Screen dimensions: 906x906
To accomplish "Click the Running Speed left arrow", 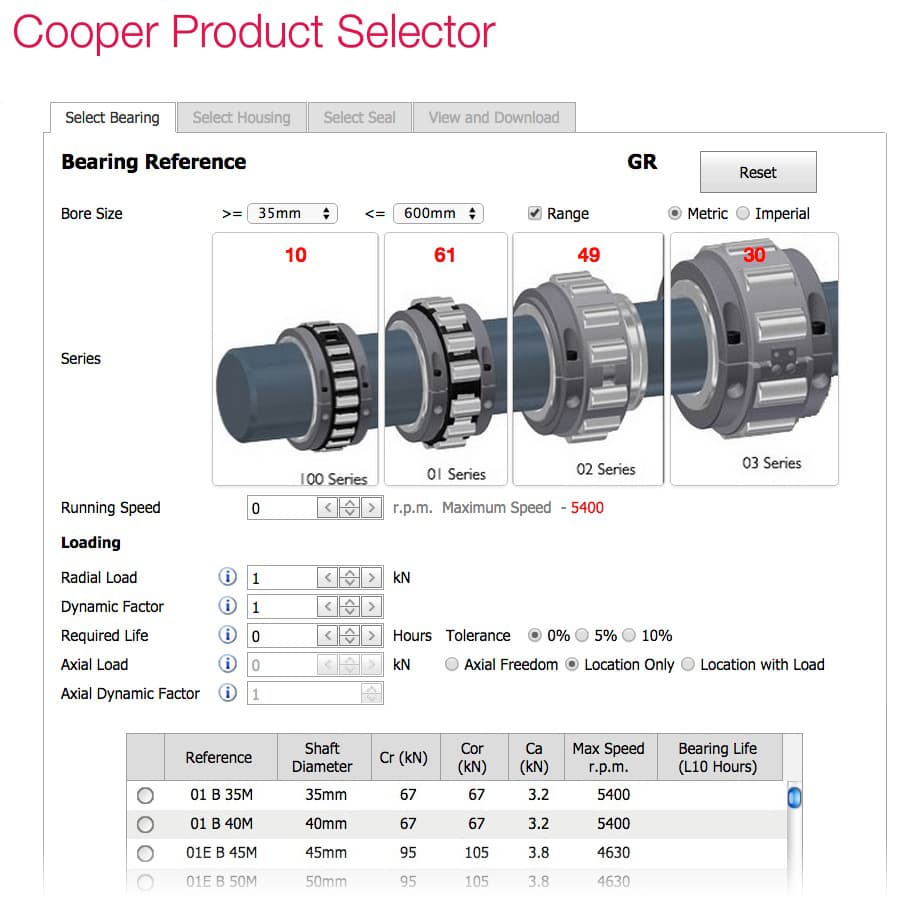I will (328, 508).
